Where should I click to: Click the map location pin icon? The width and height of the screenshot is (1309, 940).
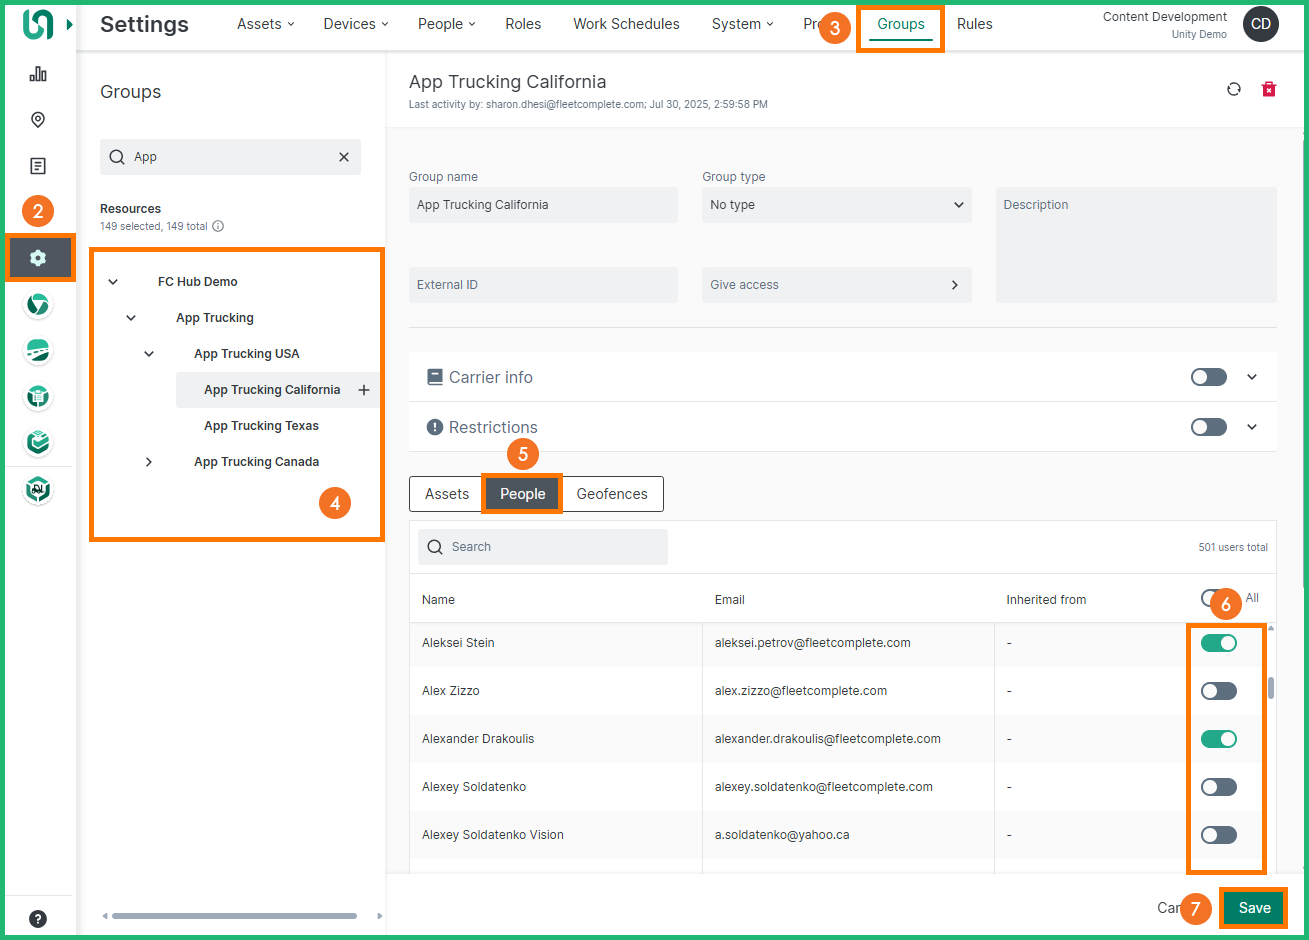(38, 120)
